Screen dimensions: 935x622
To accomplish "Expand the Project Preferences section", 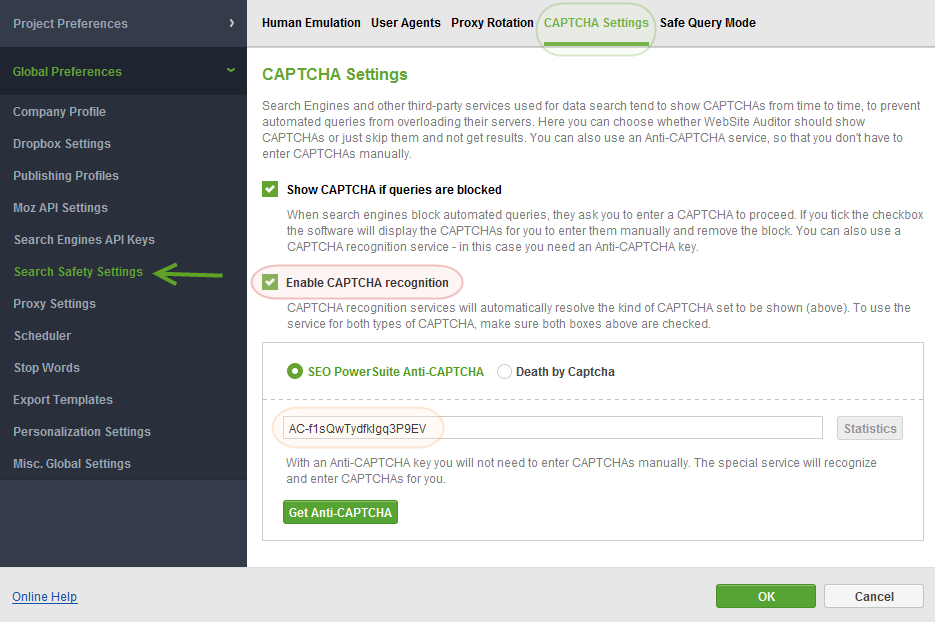I will (x=123, y=23).
